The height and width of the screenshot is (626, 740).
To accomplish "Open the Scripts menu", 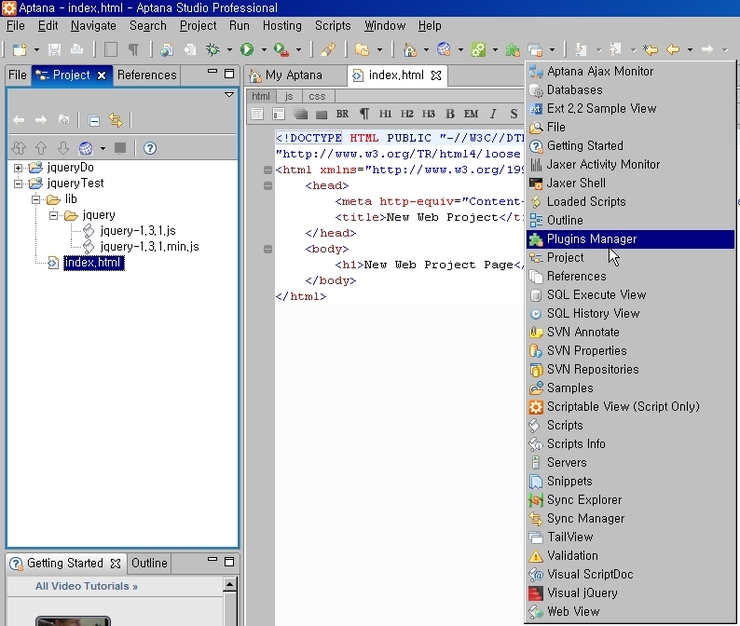I will [x=333, y=25].
